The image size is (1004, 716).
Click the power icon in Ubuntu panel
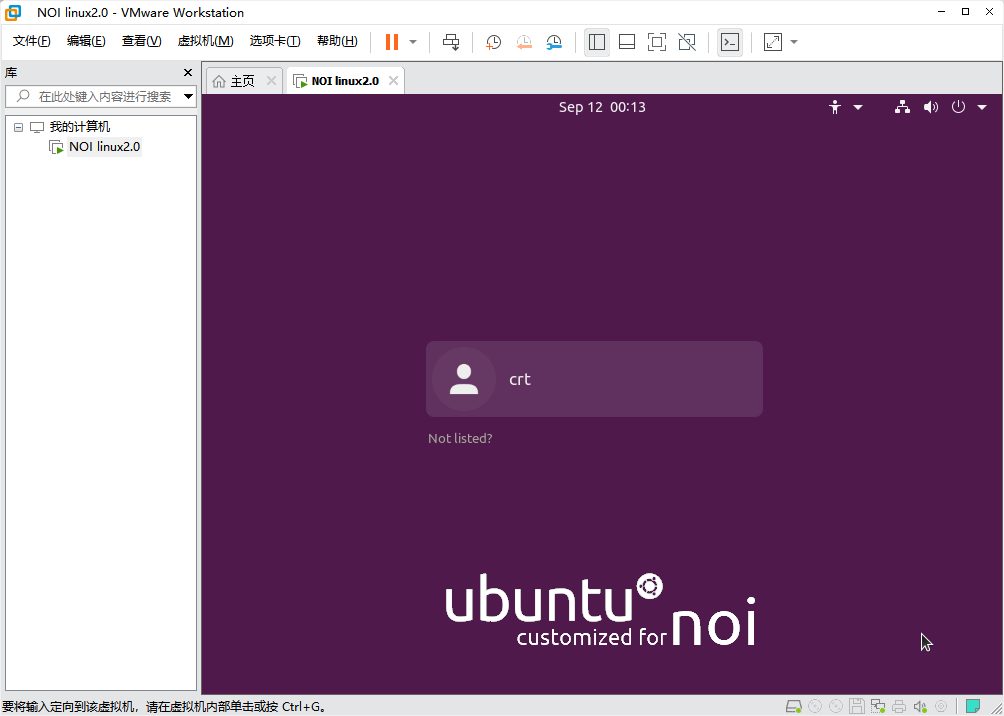(x=958, y=107)
